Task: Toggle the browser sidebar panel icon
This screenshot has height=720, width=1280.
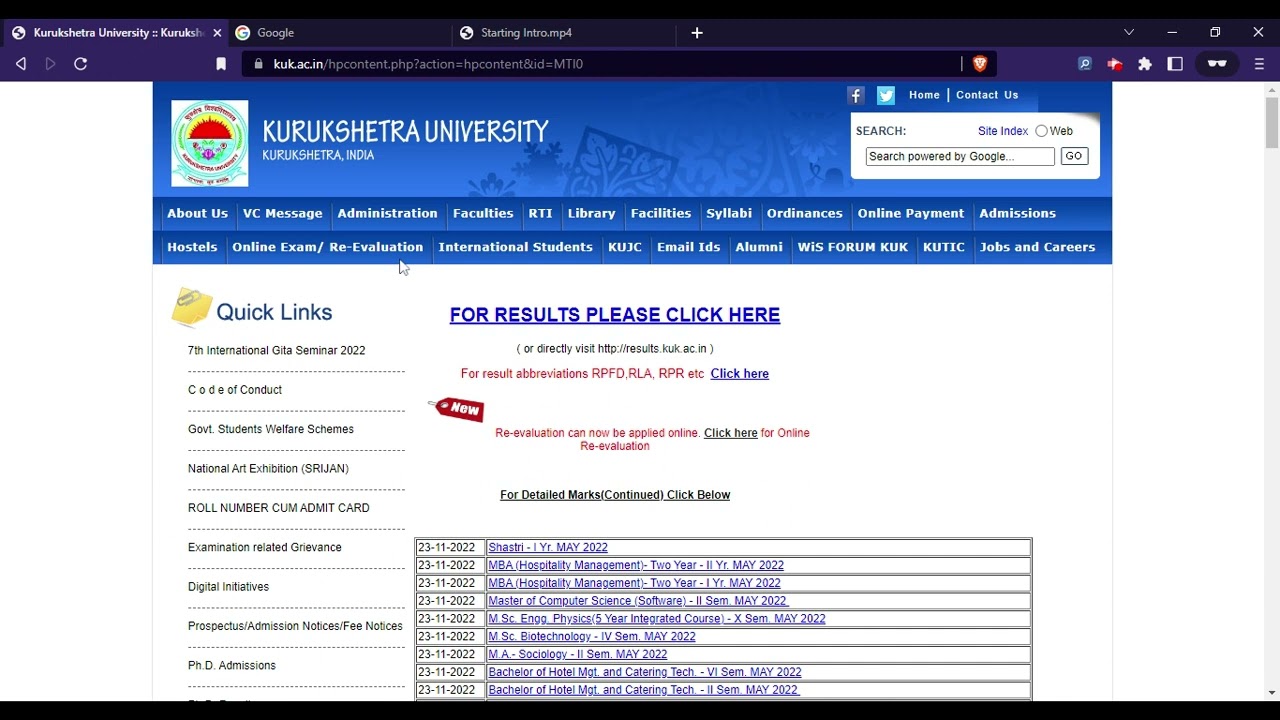Action: click(x=1175, y=64)
